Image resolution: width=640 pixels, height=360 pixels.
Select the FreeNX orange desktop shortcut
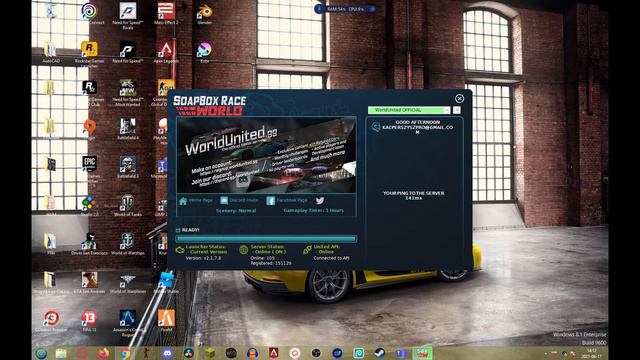pyautogui.click(x=166, y=320)
